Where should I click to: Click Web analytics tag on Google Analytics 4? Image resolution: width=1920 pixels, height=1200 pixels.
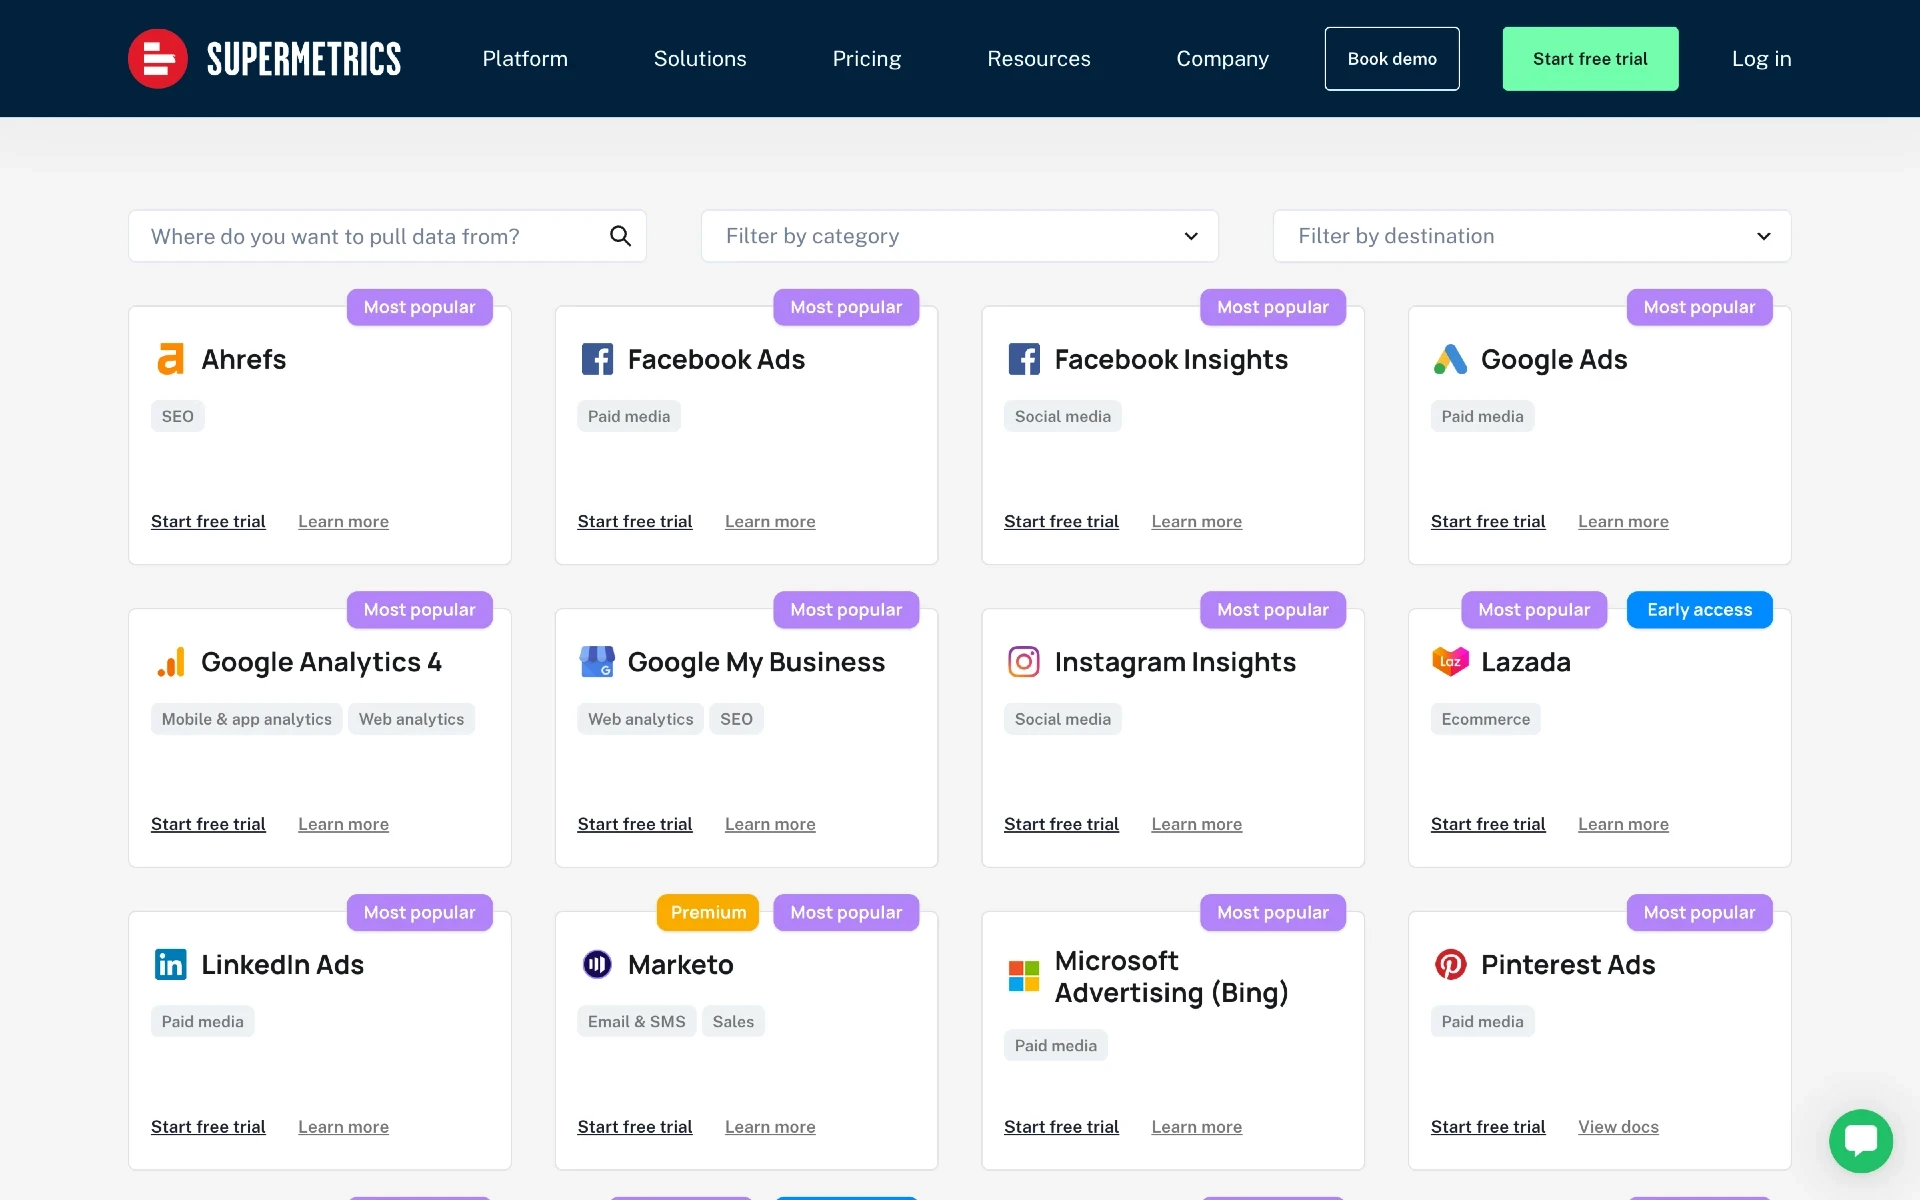click(411, 719)
